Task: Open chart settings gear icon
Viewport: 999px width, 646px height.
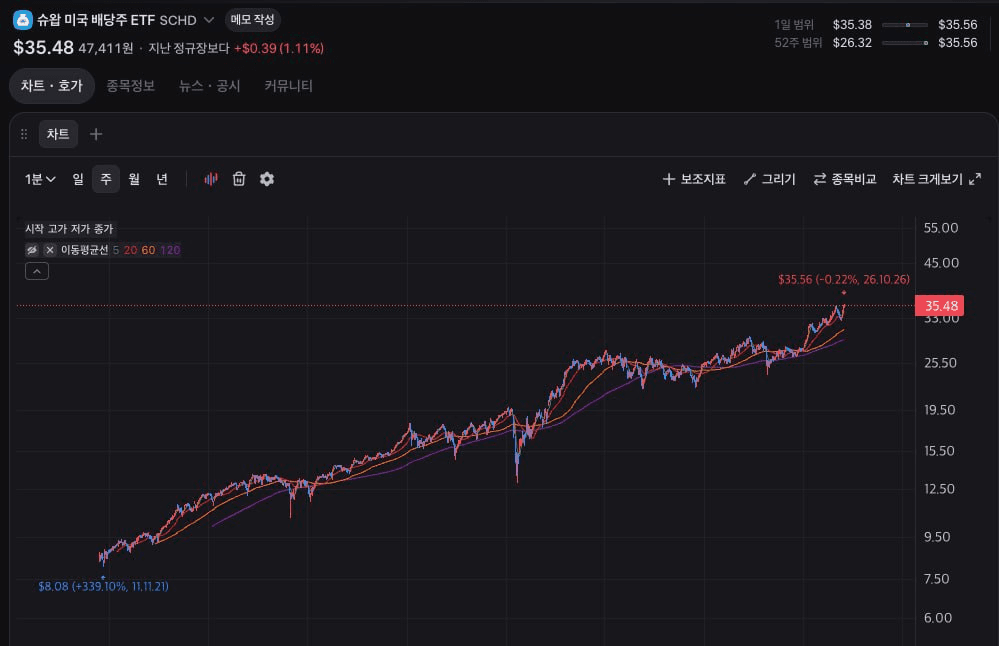Action: point(267,179)
